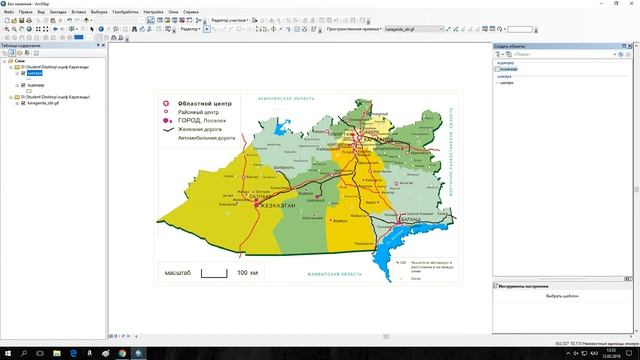This screenshot has width=640, height=360.
Task: Click Fixed Zoom In arrows
Action: tap(38, 29)
